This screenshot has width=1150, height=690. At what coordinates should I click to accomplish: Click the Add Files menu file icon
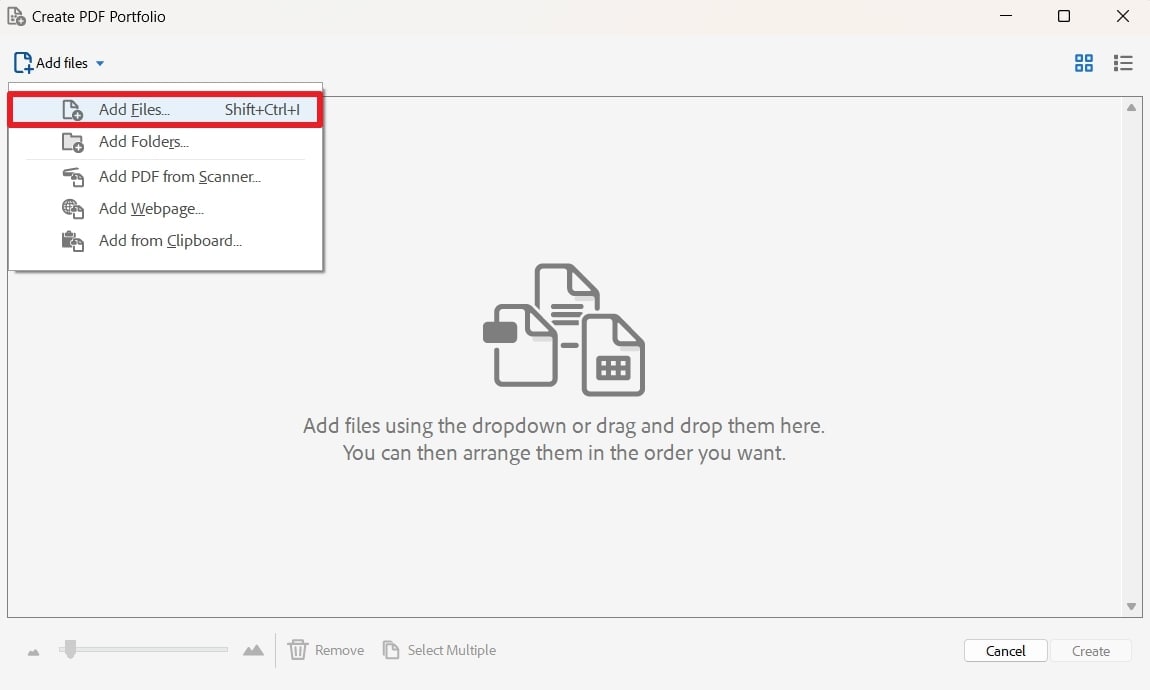coord(73,110)
